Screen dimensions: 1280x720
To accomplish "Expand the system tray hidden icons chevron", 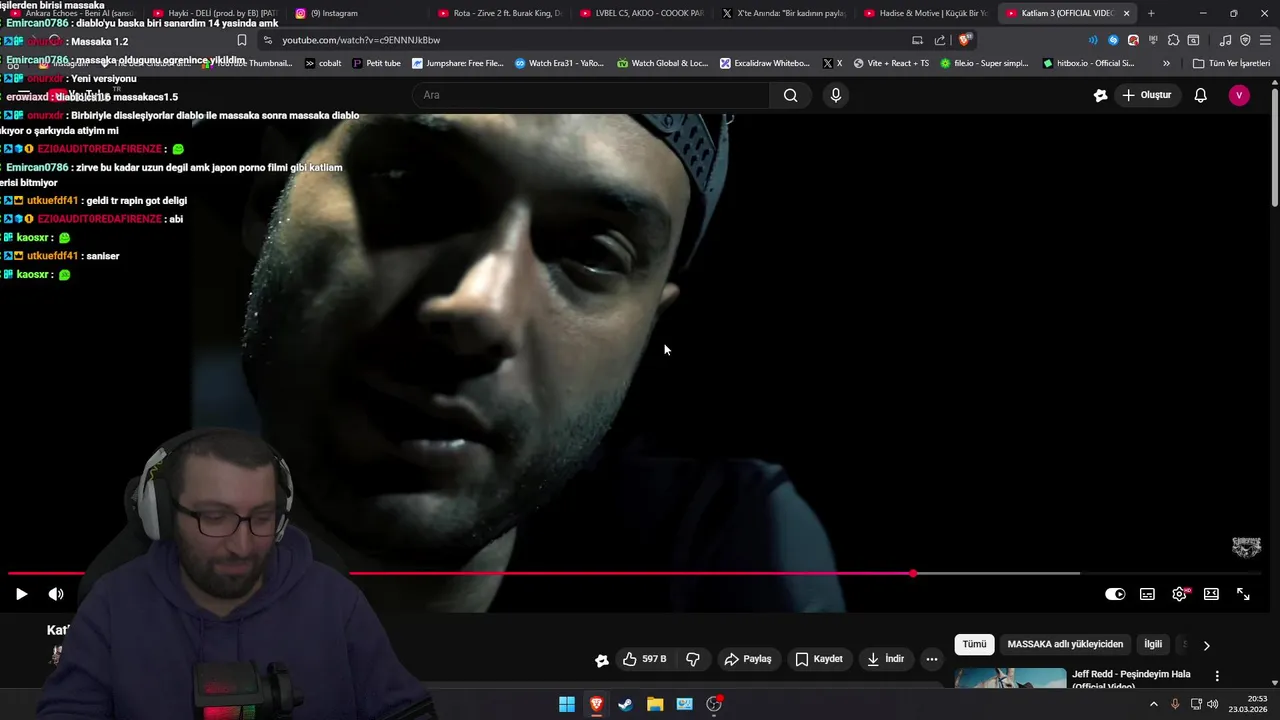I will pyautogui.click(x=1154, y=704).
